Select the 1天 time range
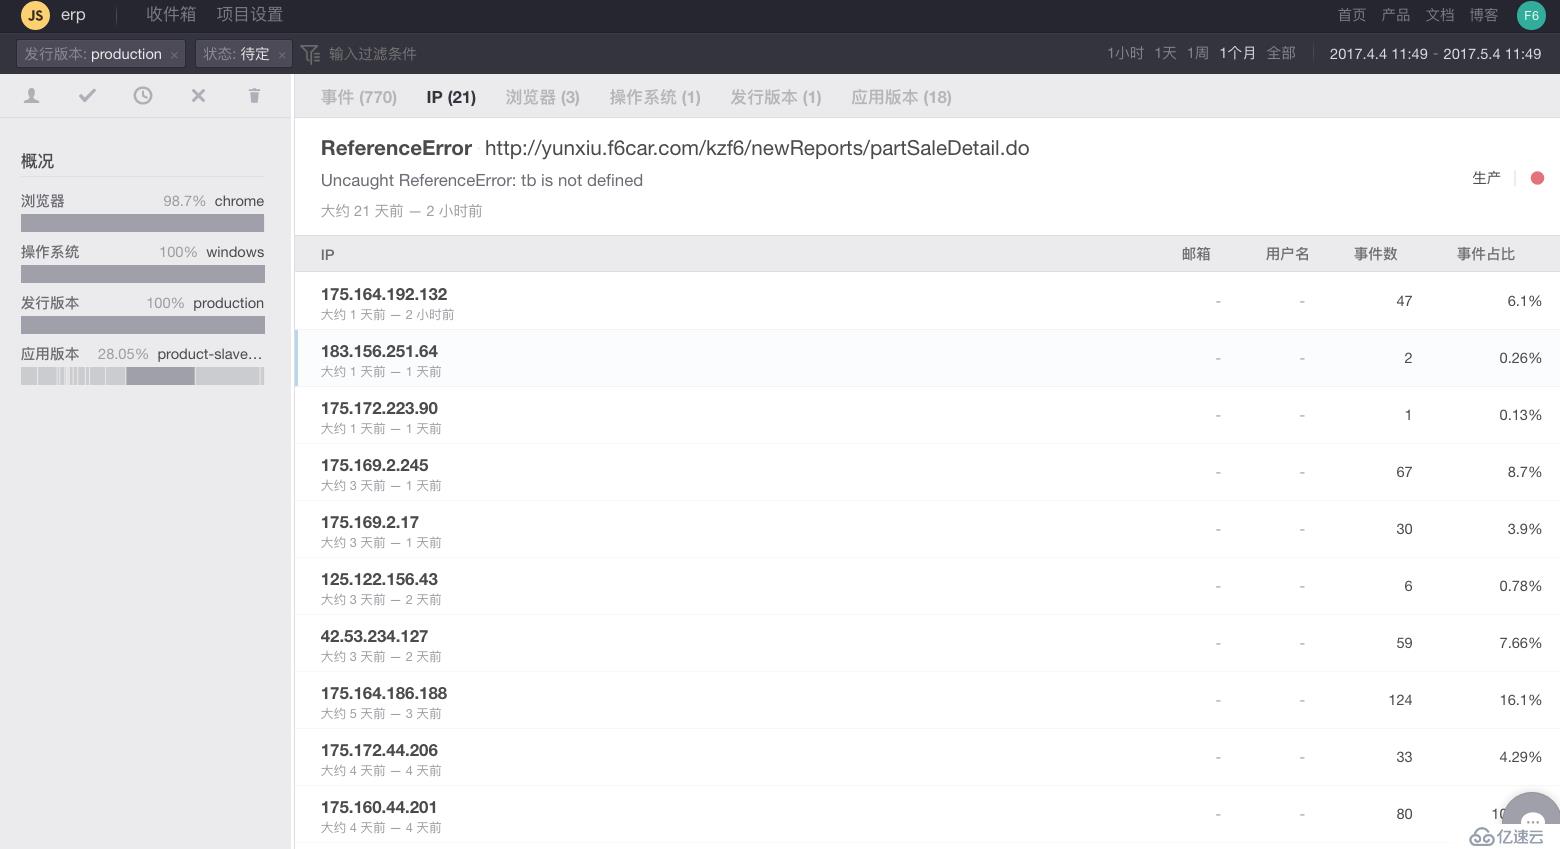 coord(1165,53)
